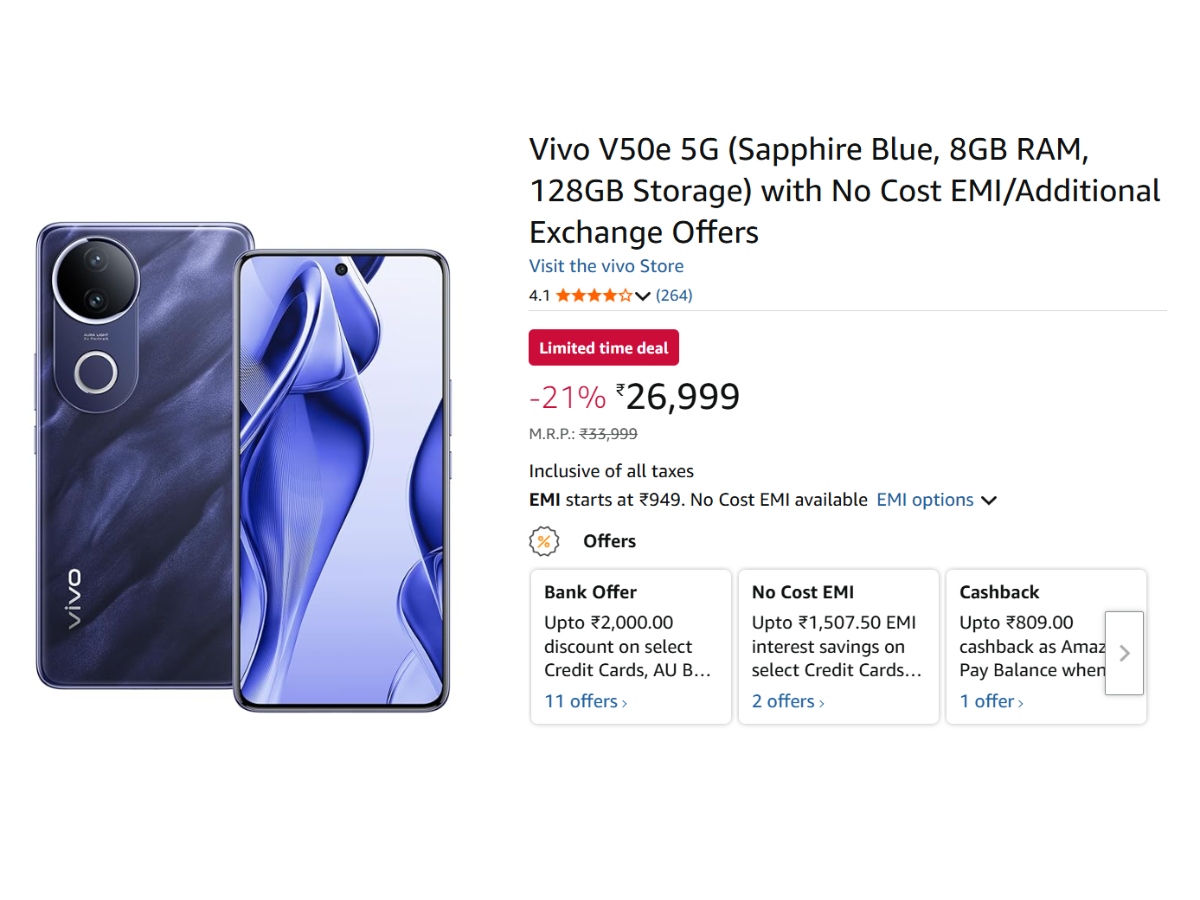
Task: Click the 4.1 rating number
Action: [x=539, y=296]
